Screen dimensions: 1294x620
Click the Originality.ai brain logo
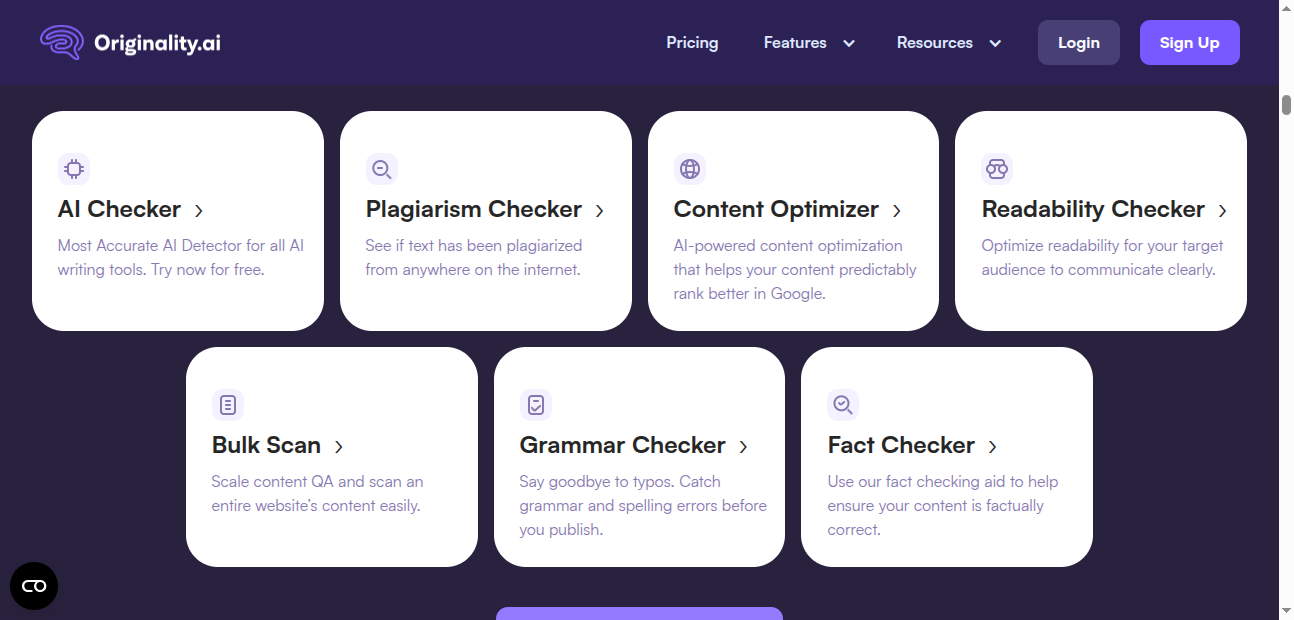60,42
